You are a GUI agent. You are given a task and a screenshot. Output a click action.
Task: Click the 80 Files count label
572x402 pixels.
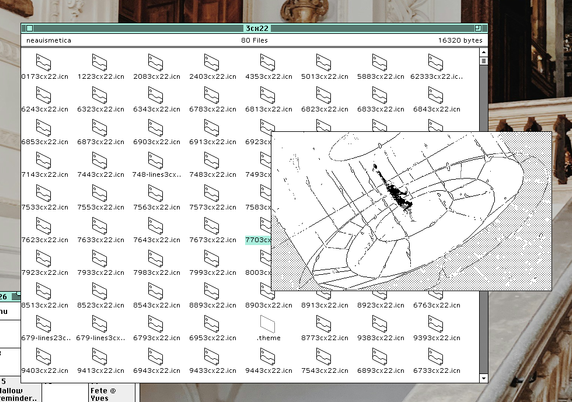tap(254, 40)
